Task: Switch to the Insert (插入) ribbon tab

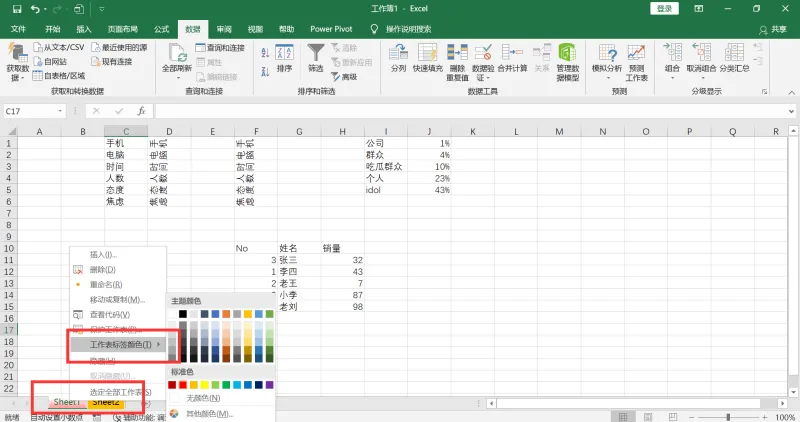Action: [84, 29]
